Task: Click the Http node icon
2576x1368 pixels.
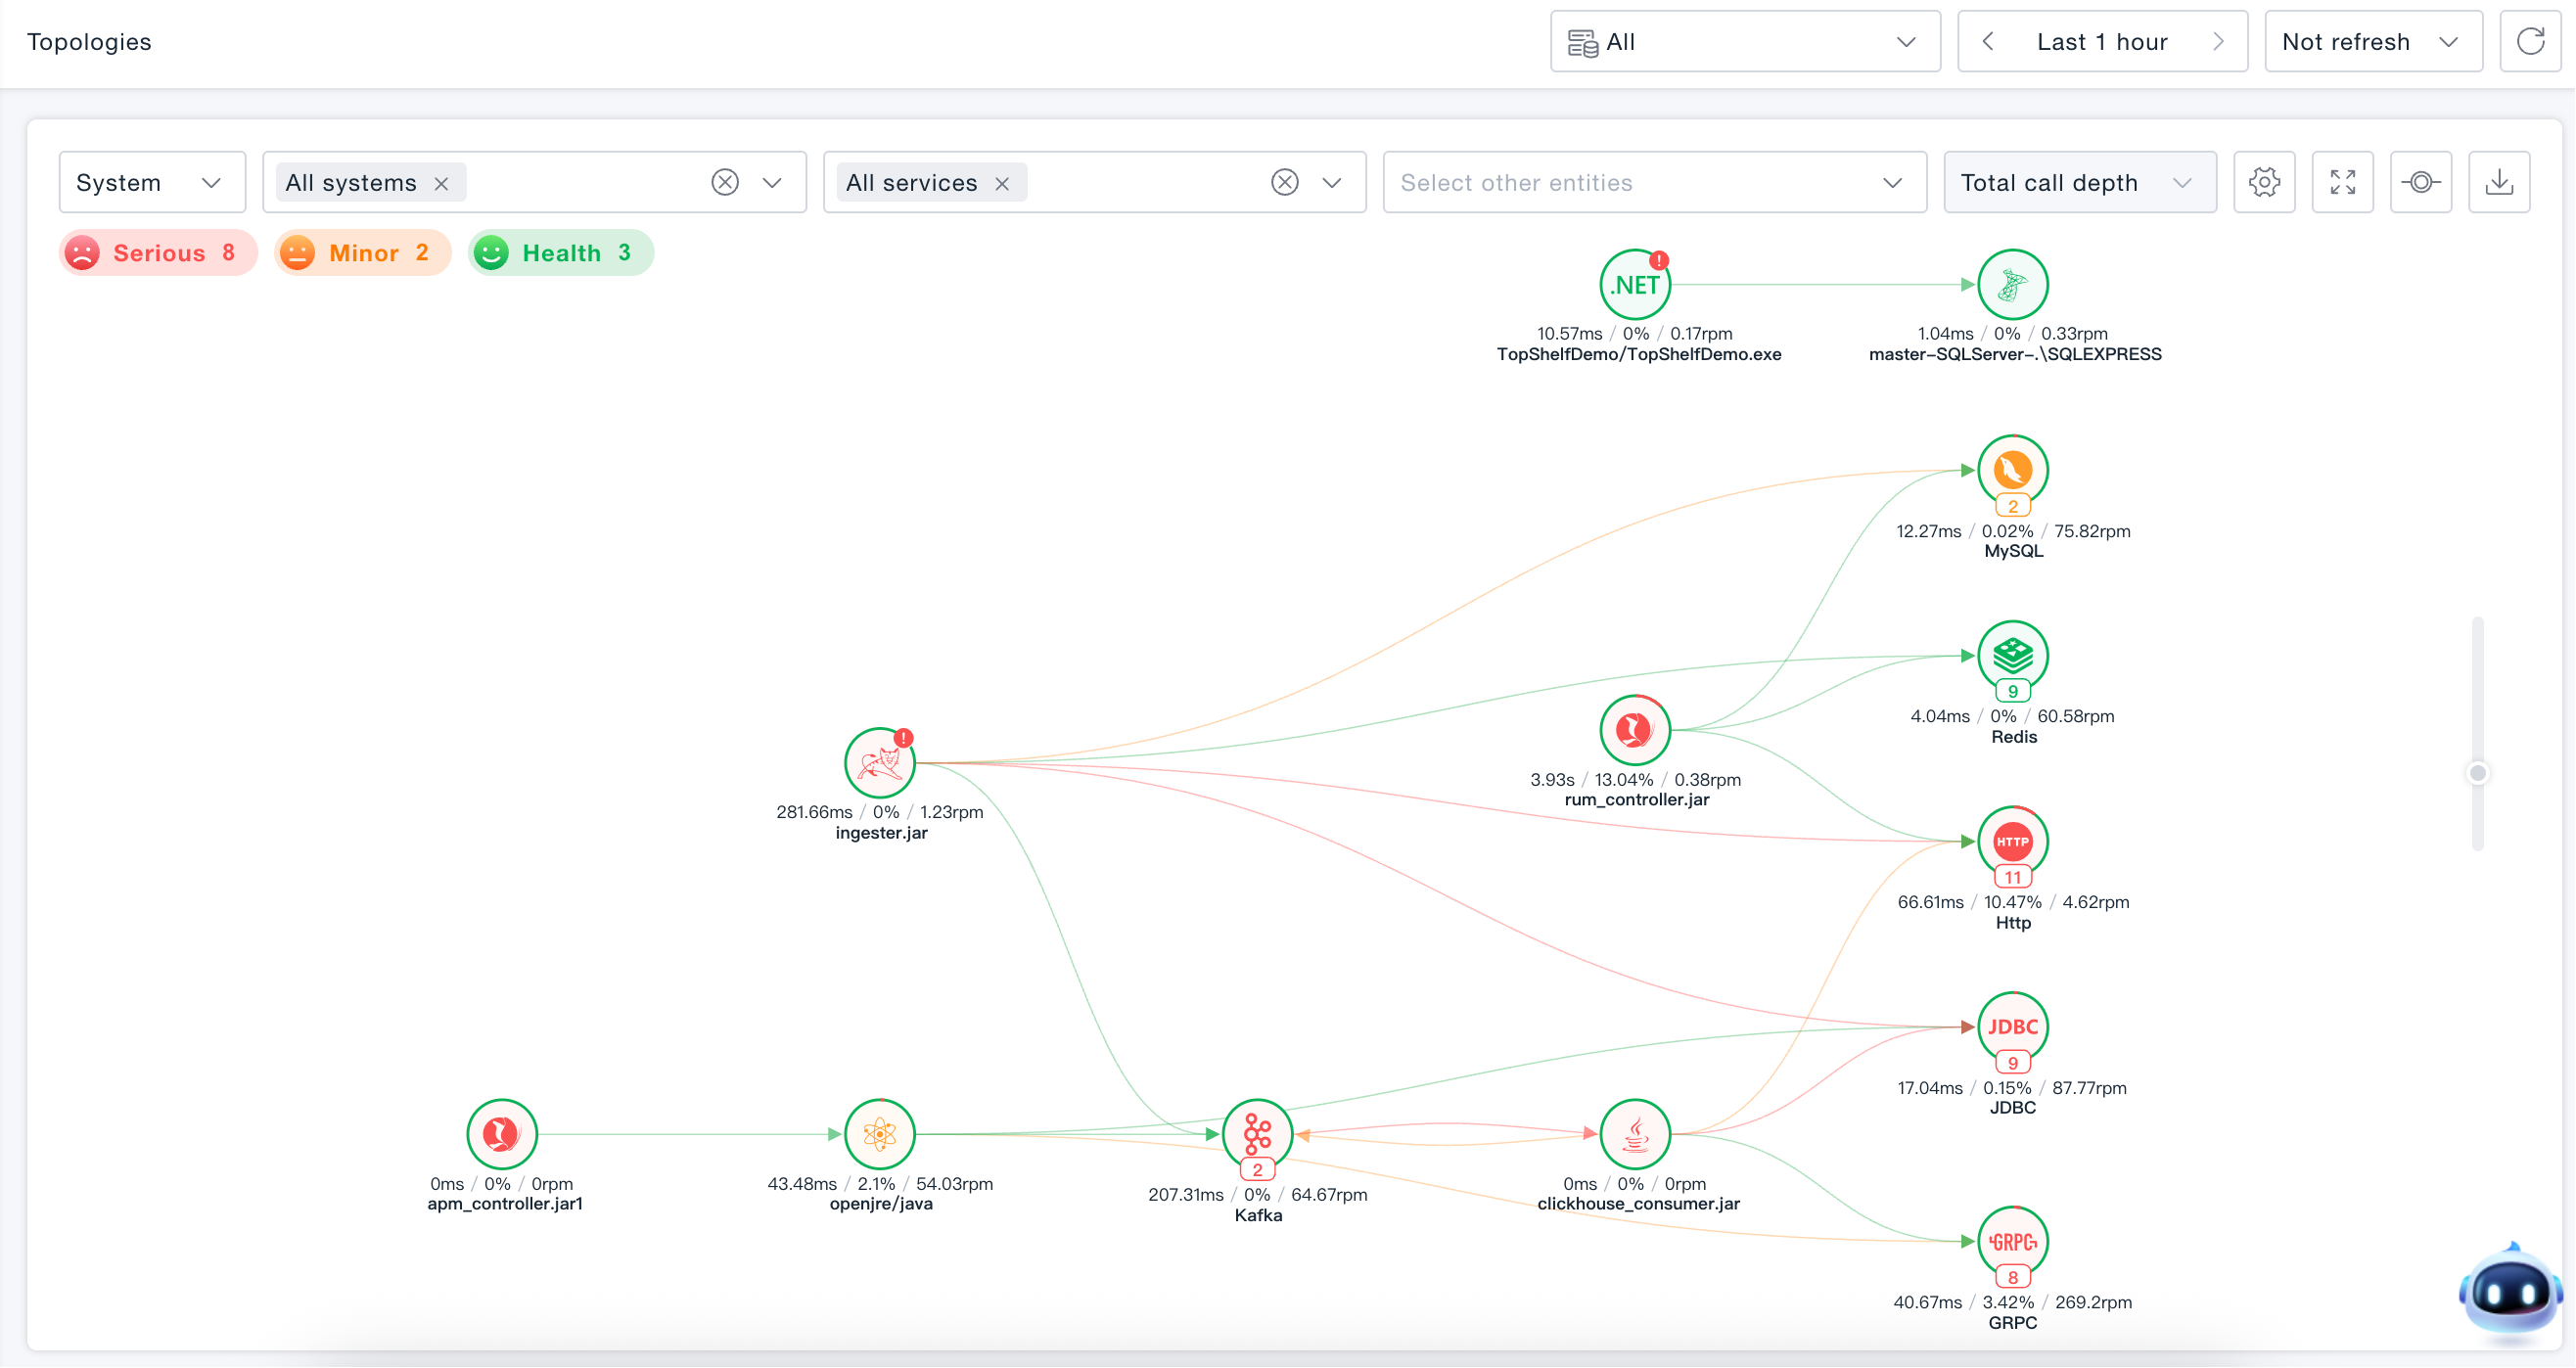Action: [x=2012, y=842]
